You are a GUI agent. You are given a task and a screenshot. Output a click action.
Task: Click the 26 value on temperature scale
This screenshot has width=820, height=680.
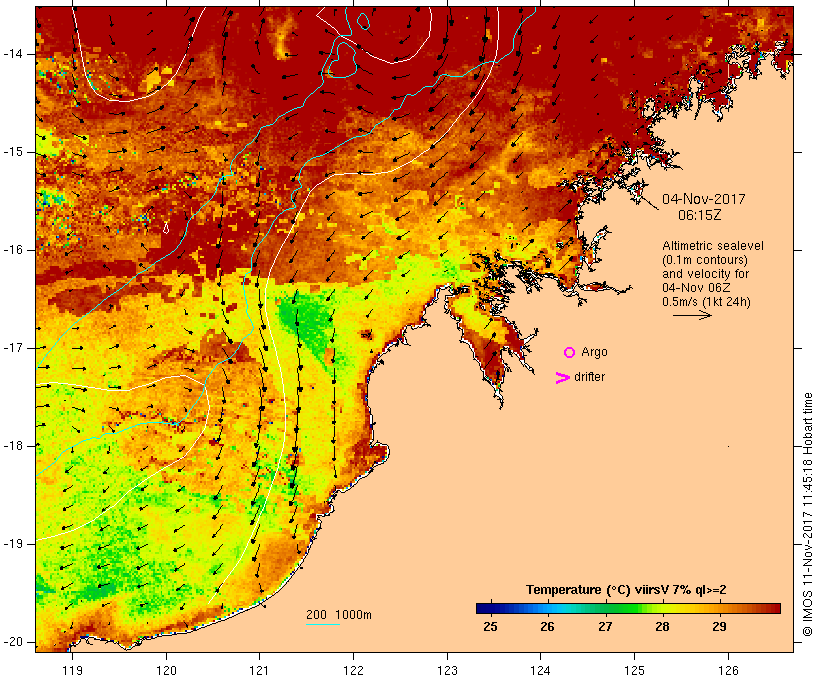547,626
